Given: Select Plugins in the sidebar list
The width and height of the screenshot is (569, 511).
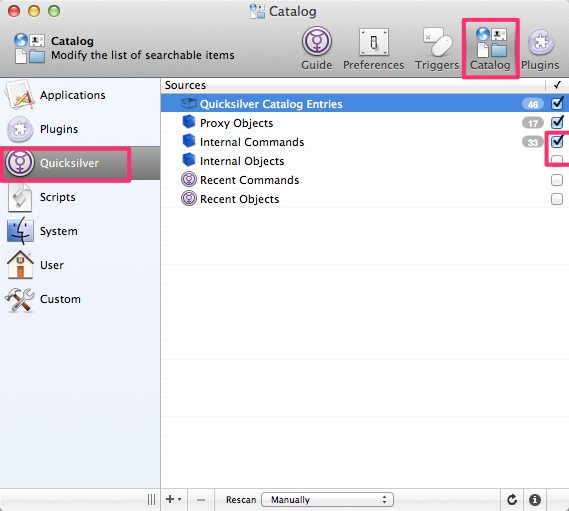Looking at the screenshot, I should click(80, 129).
